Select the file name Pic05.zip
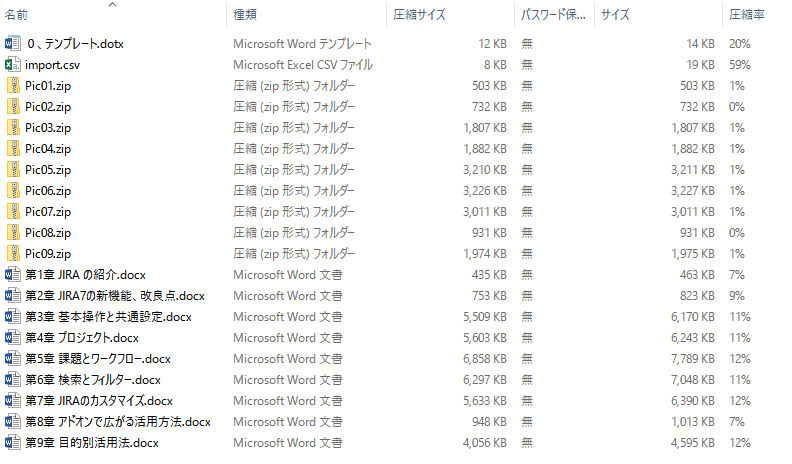 tap(48, 170)
